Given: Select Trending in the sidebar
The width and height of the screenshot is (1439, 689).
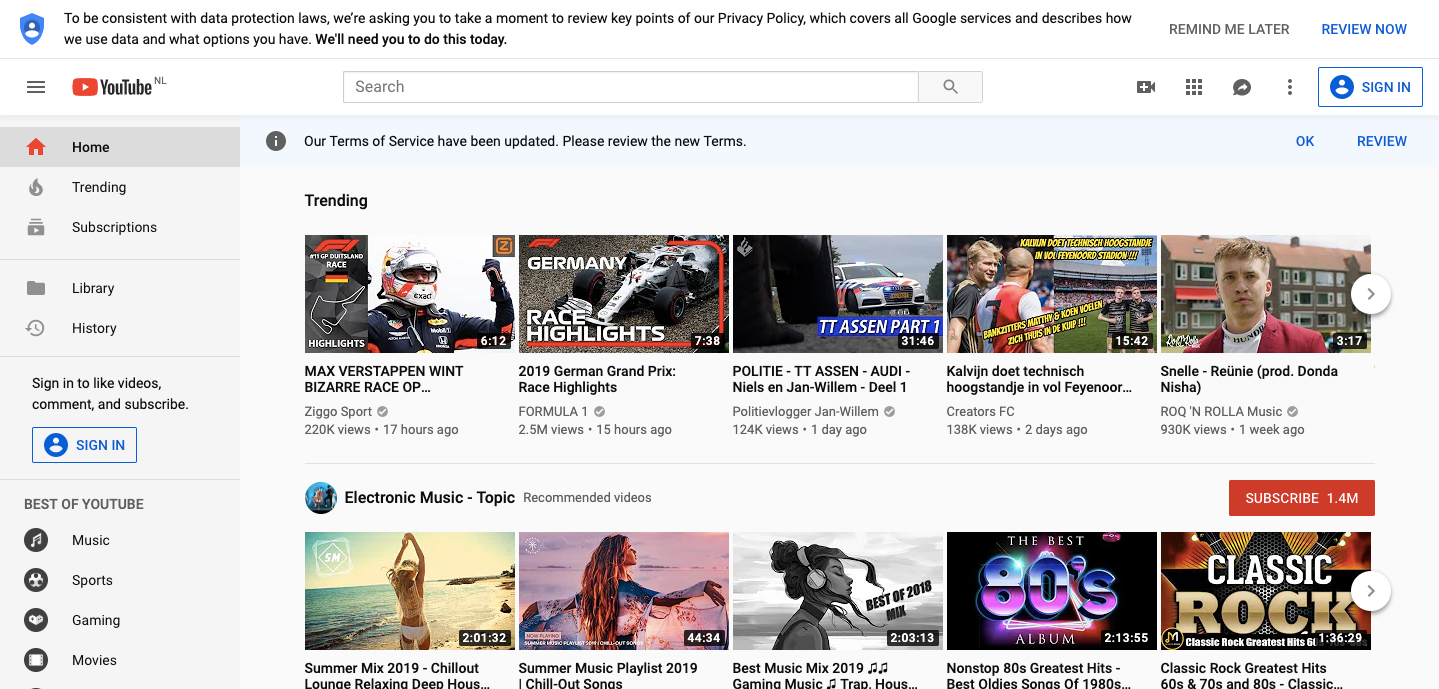Looking at the screenshot, I should pyautogui.click(x=120, y=187).
